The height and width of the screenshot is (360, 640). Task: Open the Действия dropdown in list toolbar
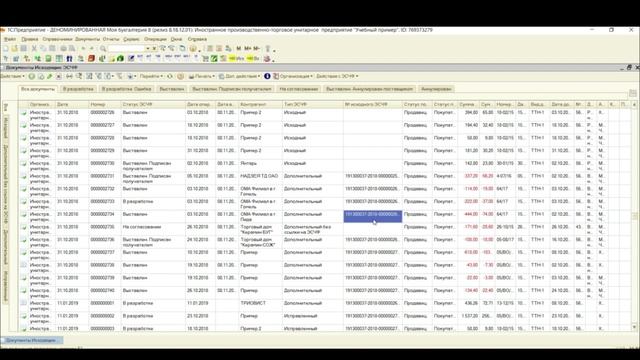[13, 76]
